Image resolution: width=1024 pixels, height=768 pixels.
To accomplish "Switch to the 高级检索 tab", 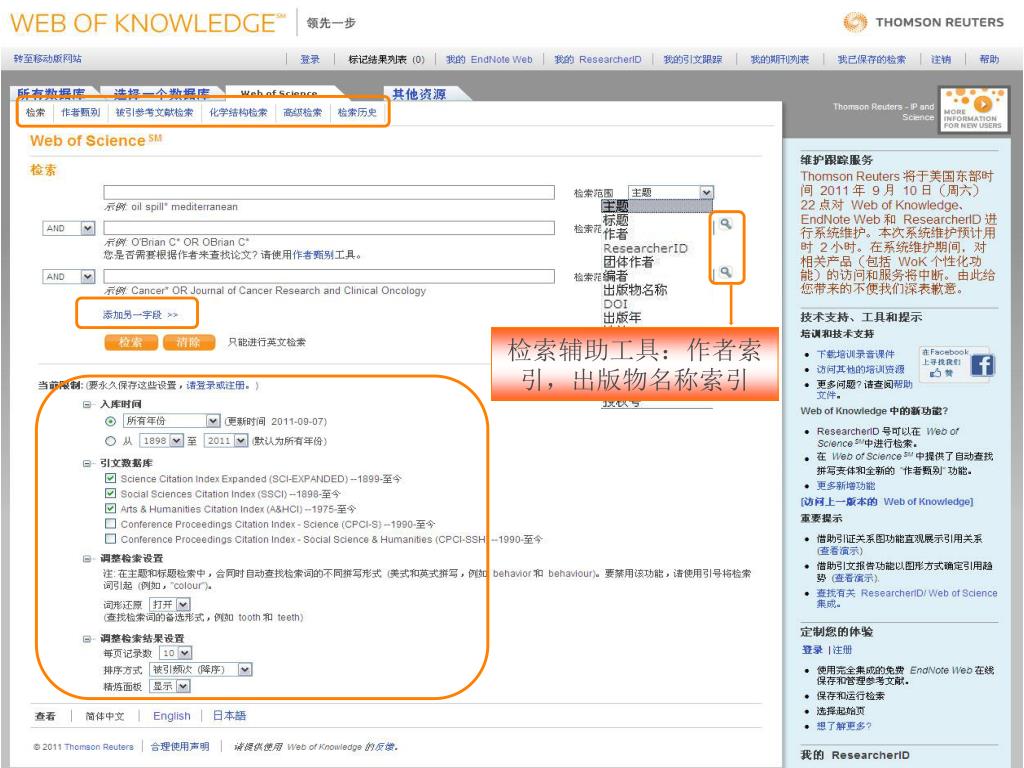I will [x=302, y=112].
